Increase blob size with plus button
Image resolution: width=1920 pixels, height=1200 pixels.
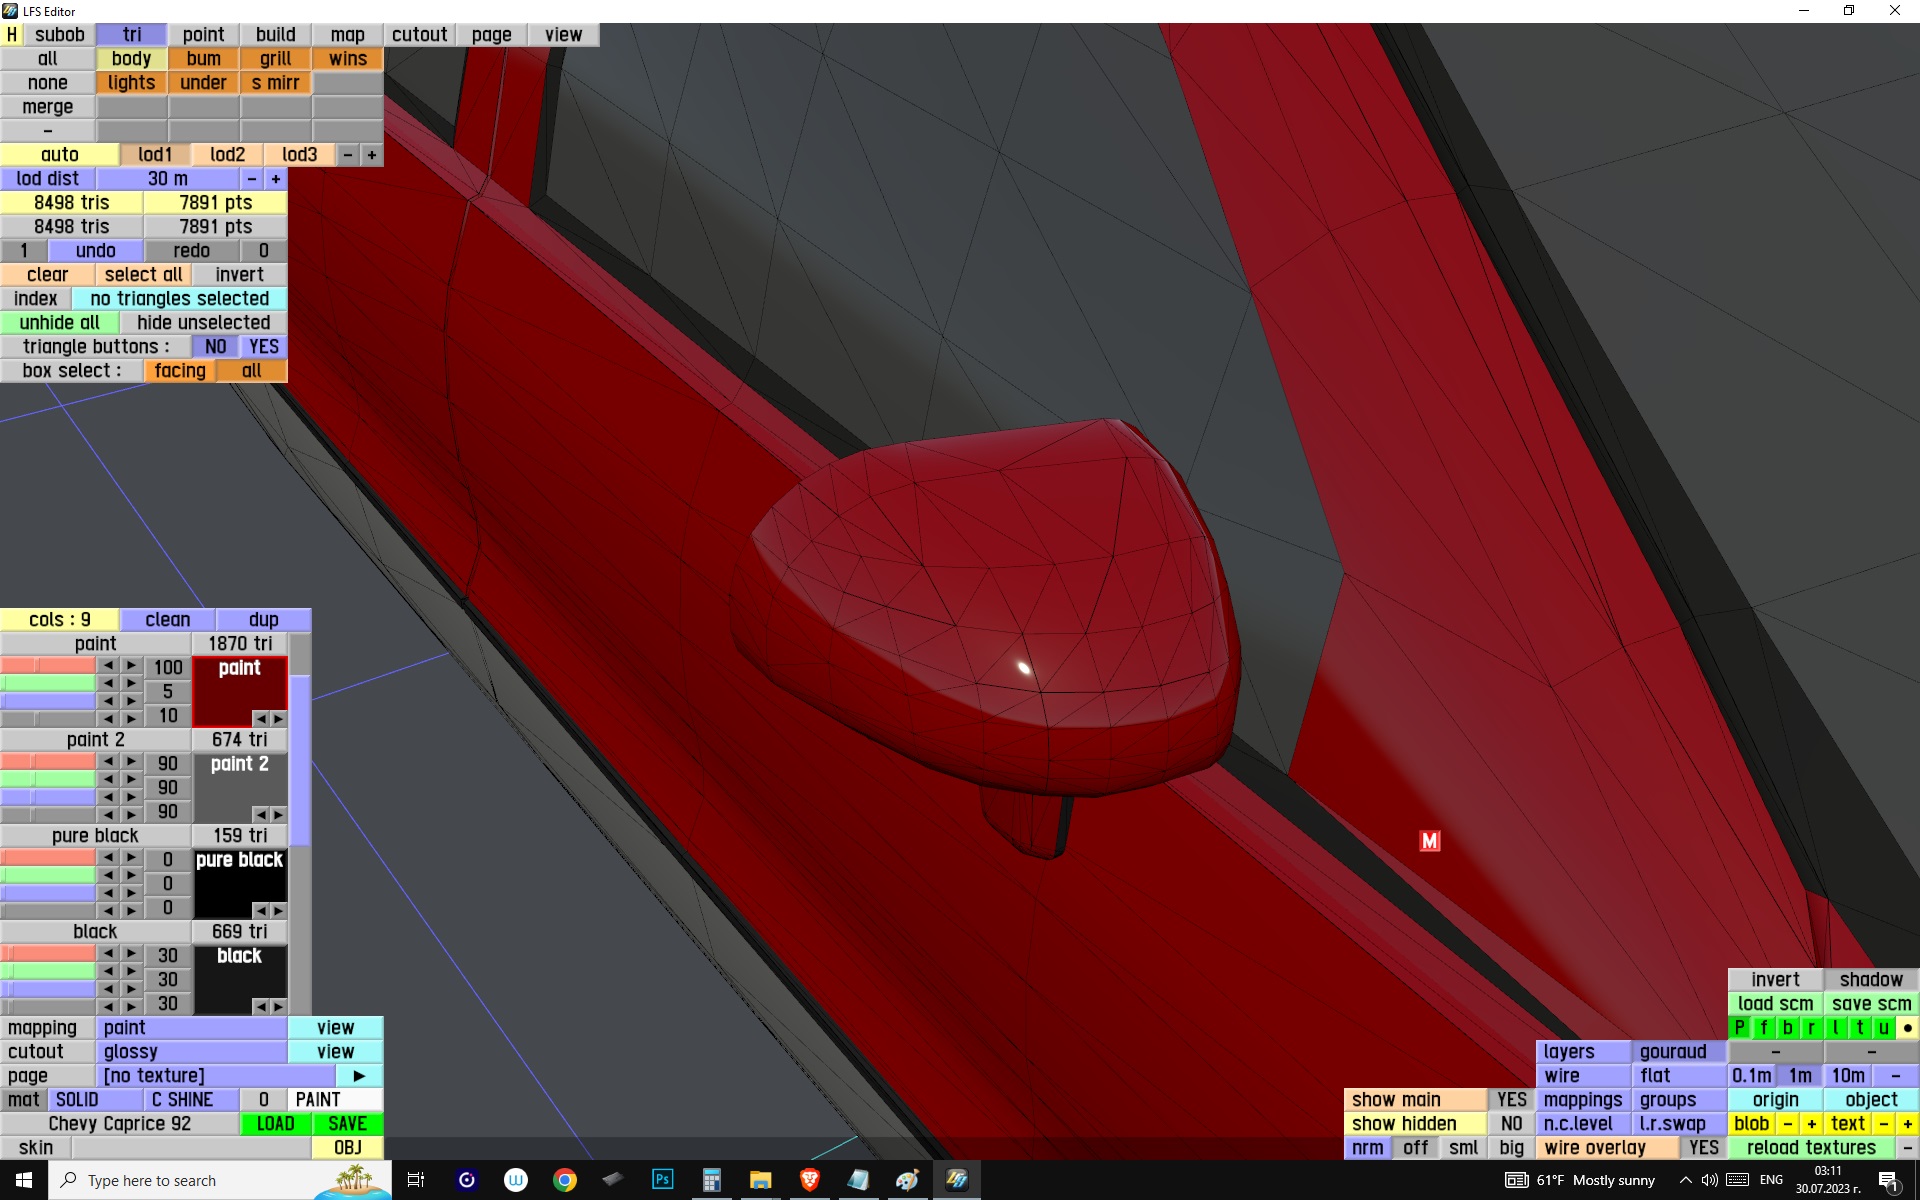(x=1811, y=1124)
